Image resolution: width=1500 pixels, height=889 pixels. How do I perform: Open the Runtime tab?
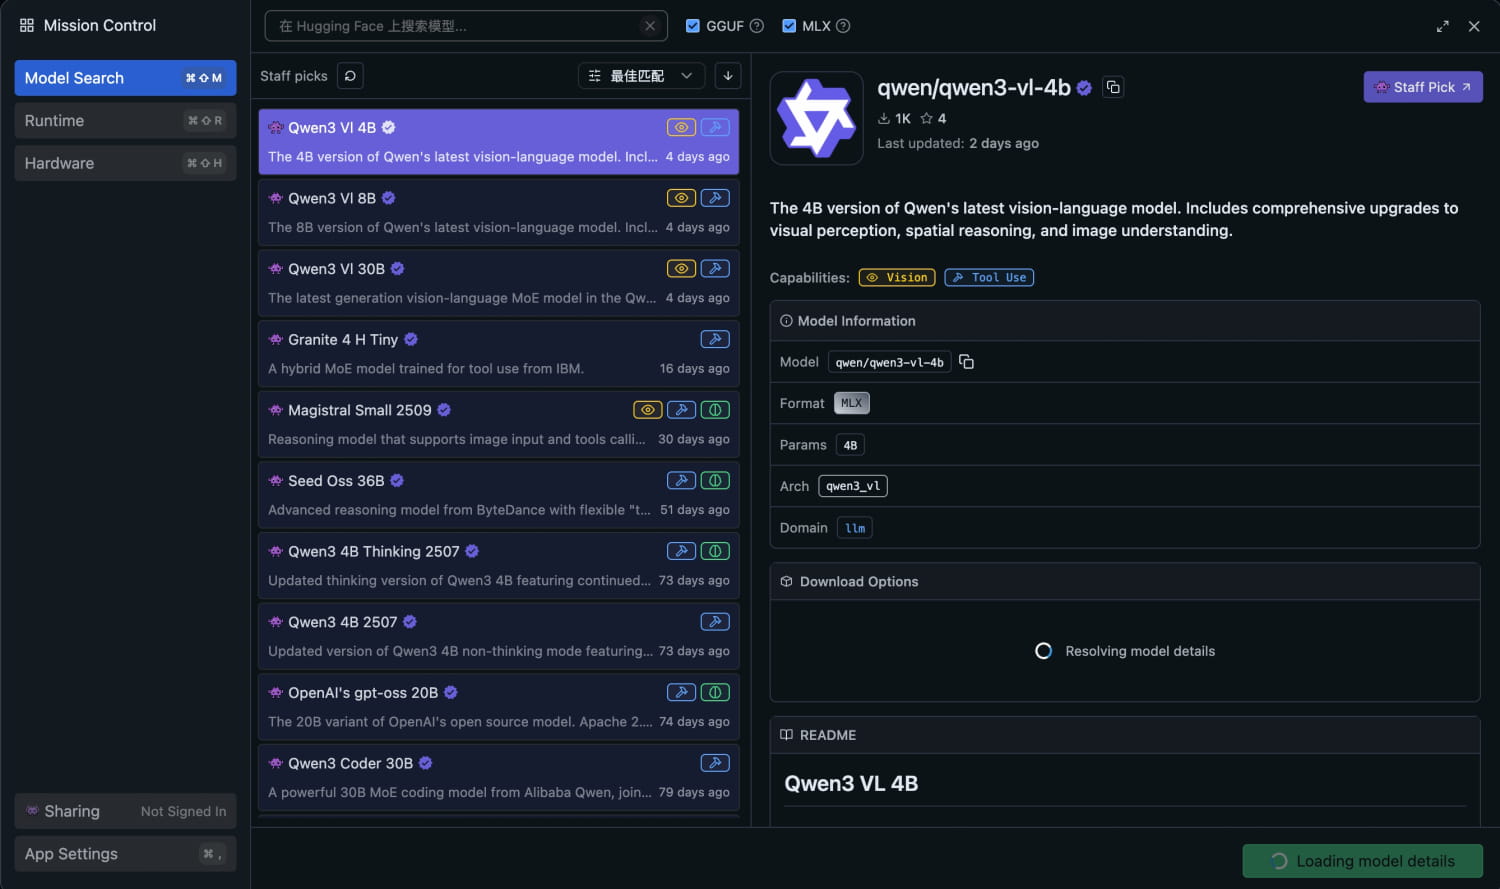point(125,121)
